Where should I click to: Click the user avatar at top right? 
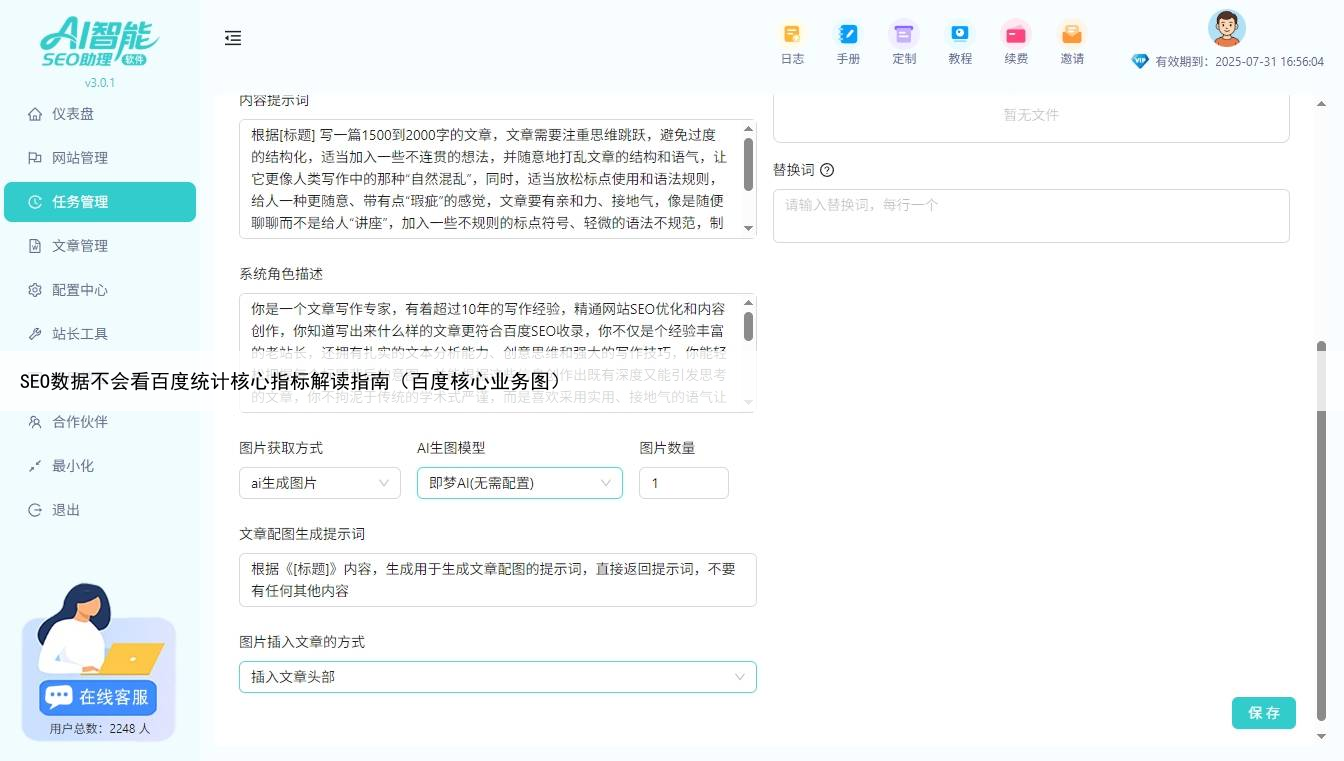pos(1226,28)
